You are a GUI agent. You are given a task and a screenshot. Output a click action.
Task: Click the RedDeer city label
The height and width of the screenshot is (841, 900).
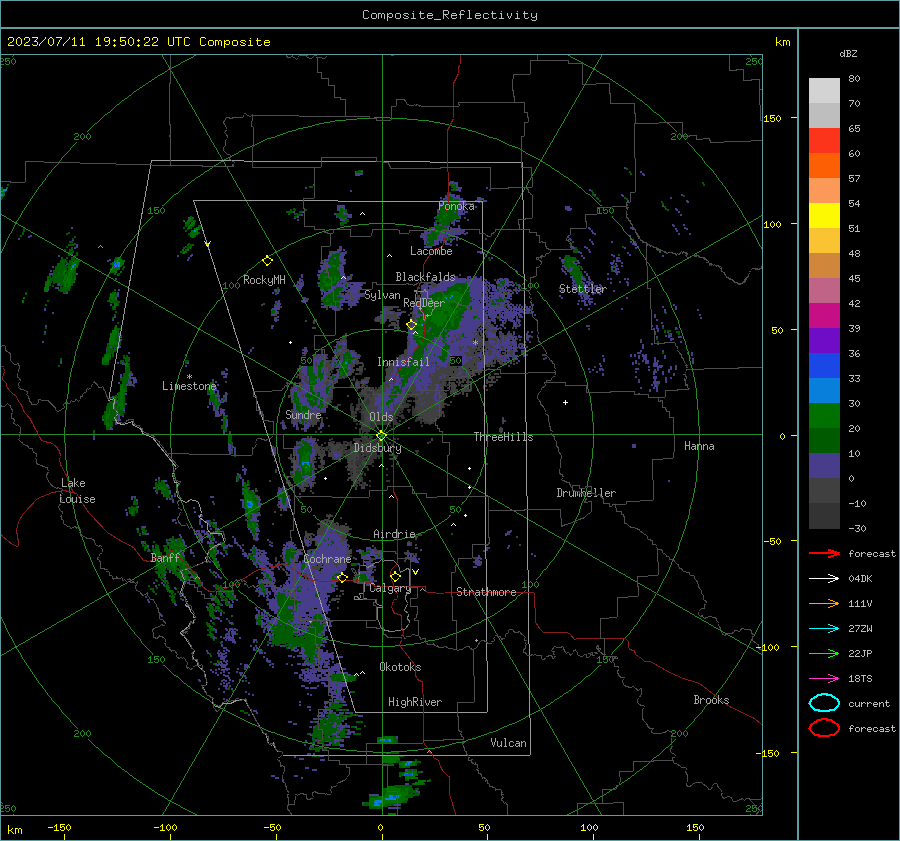(x=424, y=303)
